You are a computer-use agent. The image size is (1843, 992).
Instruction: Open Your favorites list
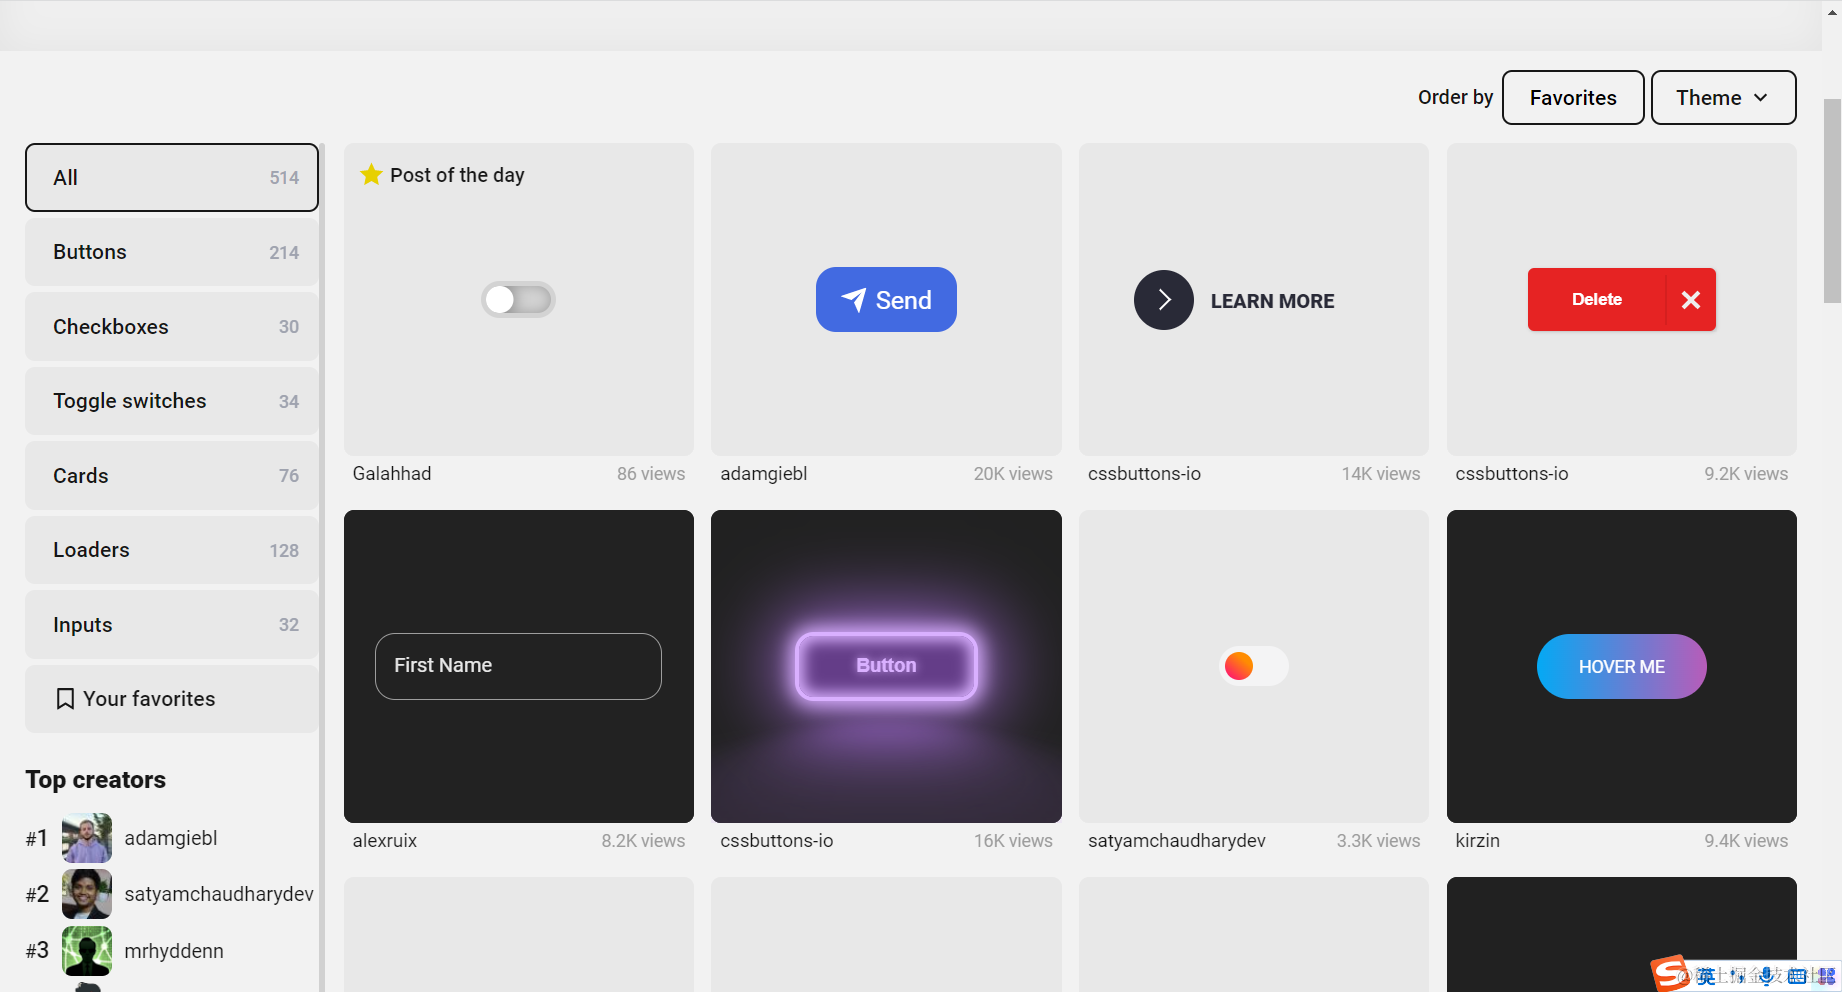(172, 699)
